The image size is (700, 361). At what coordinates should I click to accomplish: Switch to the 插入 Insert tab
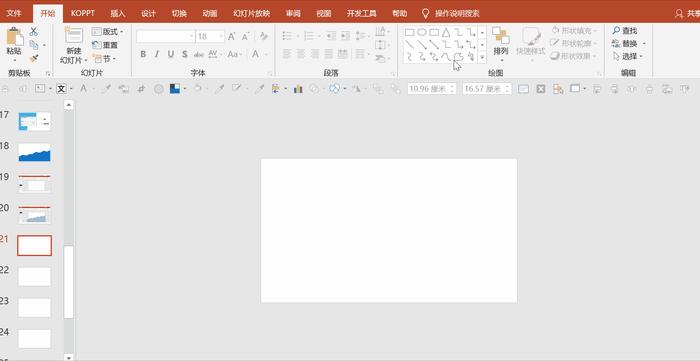click(x=118, y=13)
